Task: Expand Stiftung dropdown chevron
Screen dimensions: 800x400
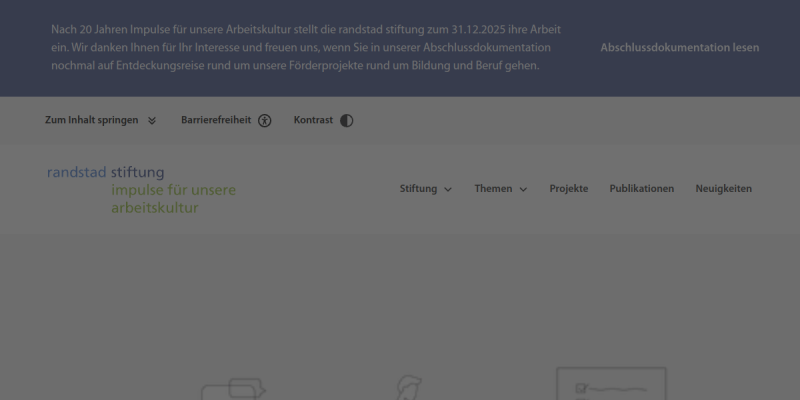Action: click(x=448, y=190)
